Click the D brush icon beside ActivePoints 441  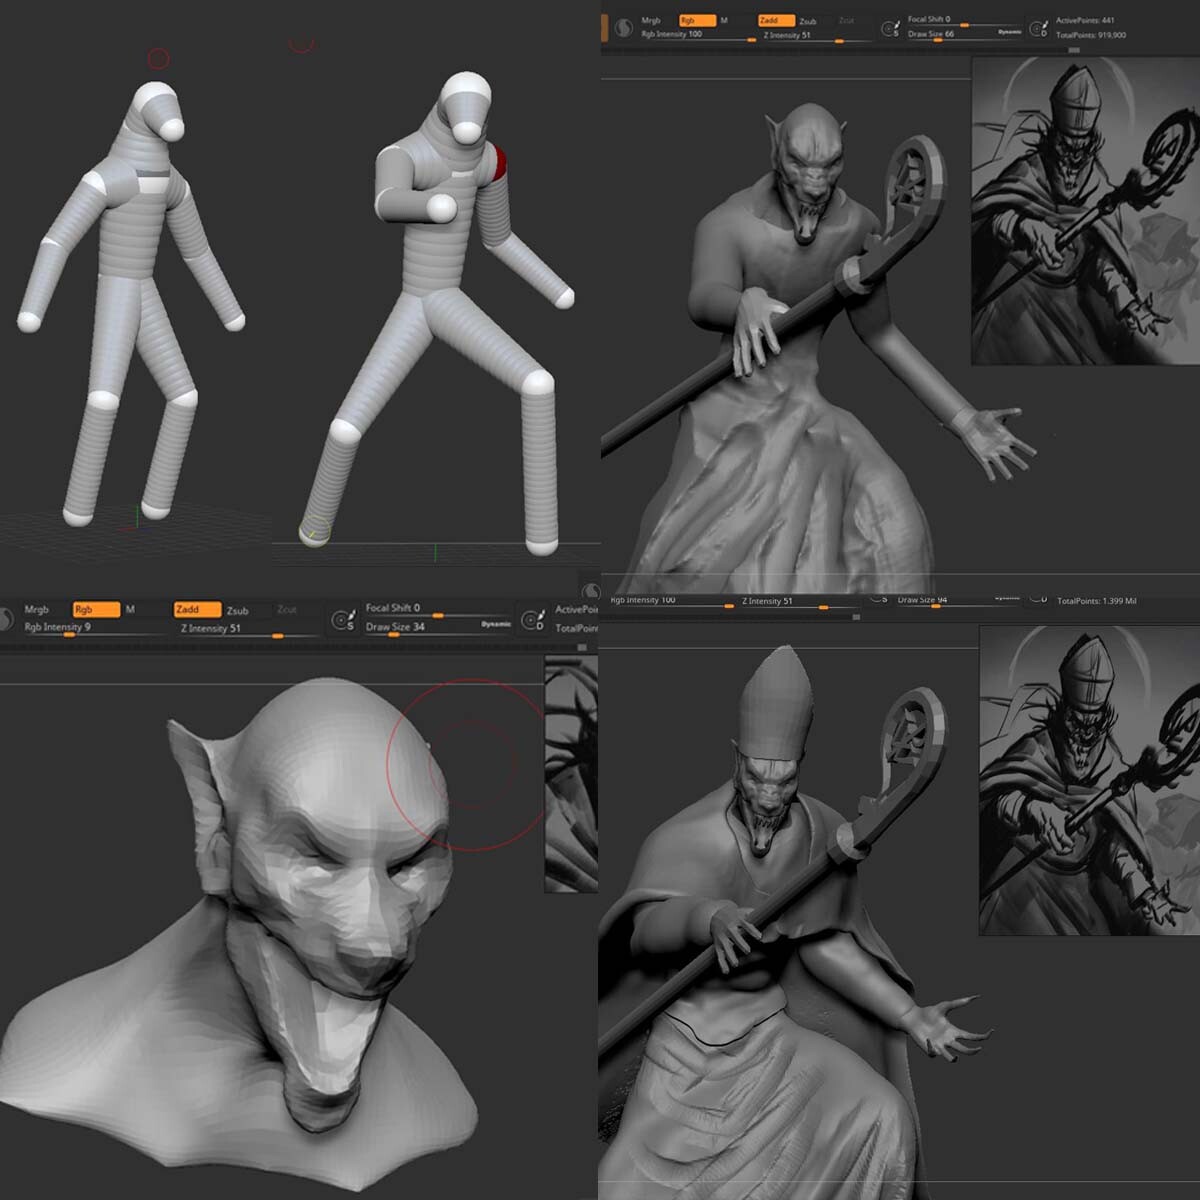click(x=1038, y=28)
